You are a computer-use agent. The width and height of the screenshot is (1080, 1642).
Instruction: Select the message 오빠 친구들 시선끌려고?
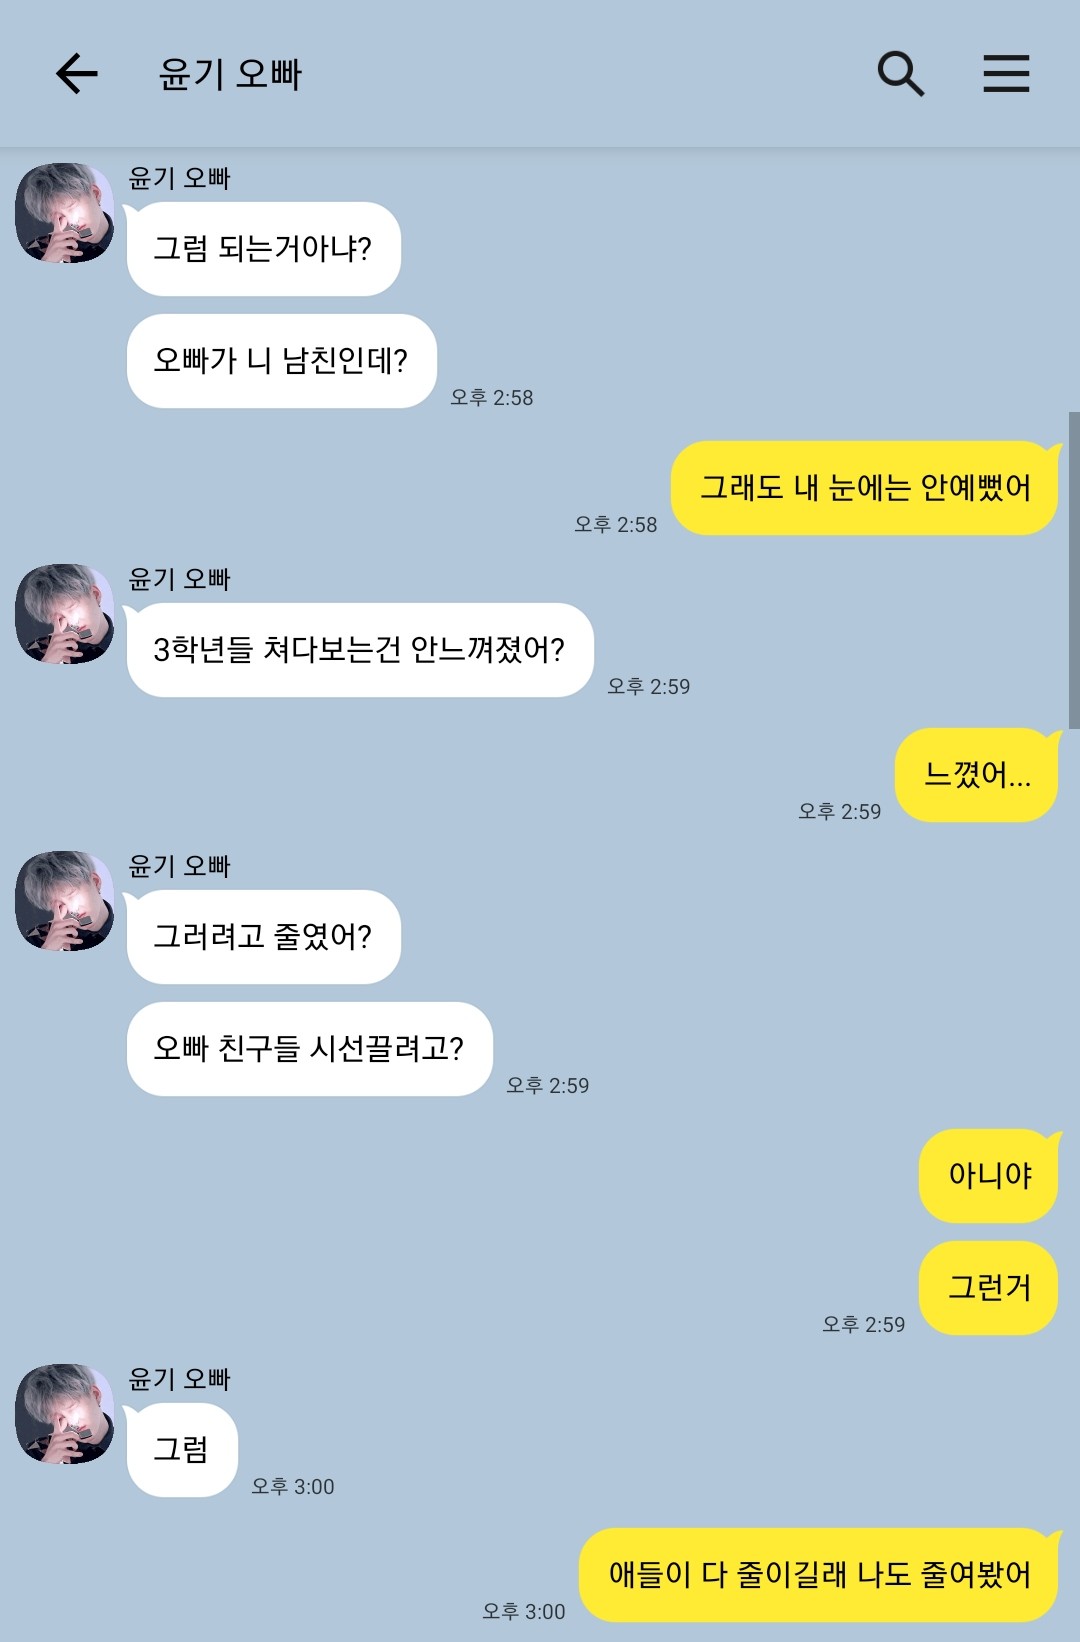310,1049
